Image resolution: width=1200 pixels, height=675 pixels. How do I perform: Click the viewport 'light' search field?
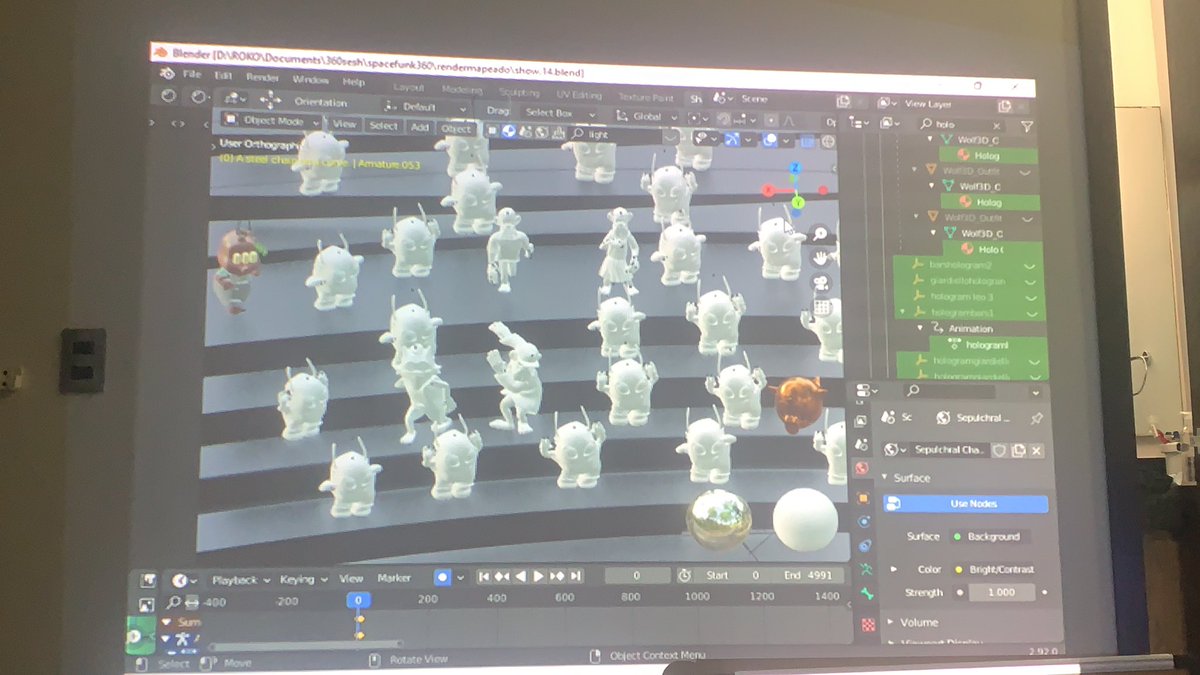(x=616, y=134)
